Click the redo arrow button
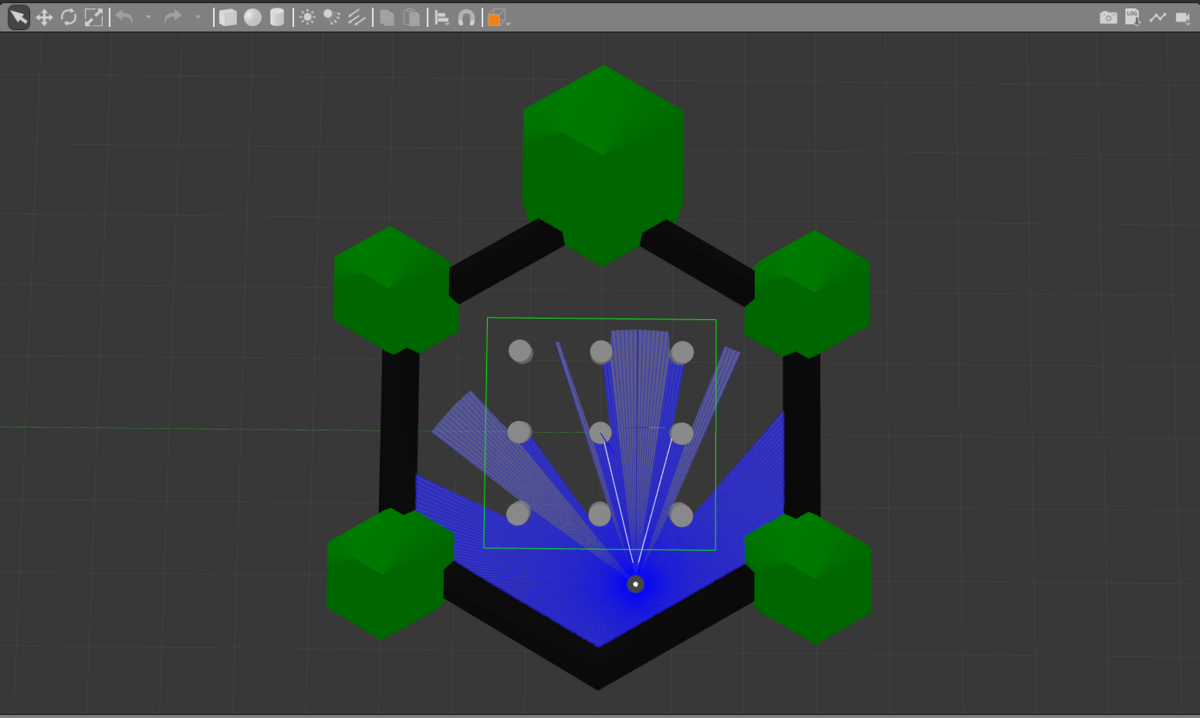The width and height of the screenshot is (1200, 718). click(x=172, y=17)
